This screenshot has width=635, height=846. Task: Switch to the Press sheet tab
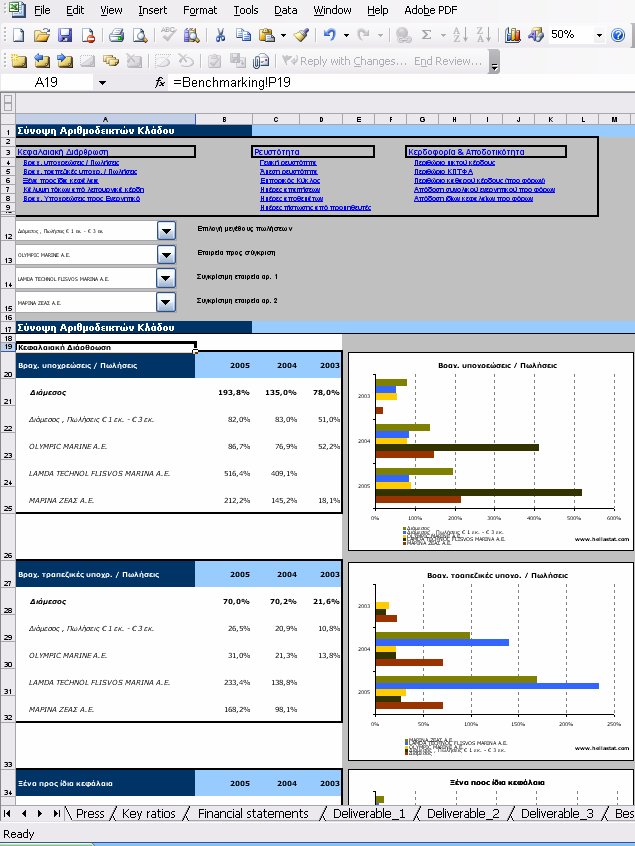[90, 814]
